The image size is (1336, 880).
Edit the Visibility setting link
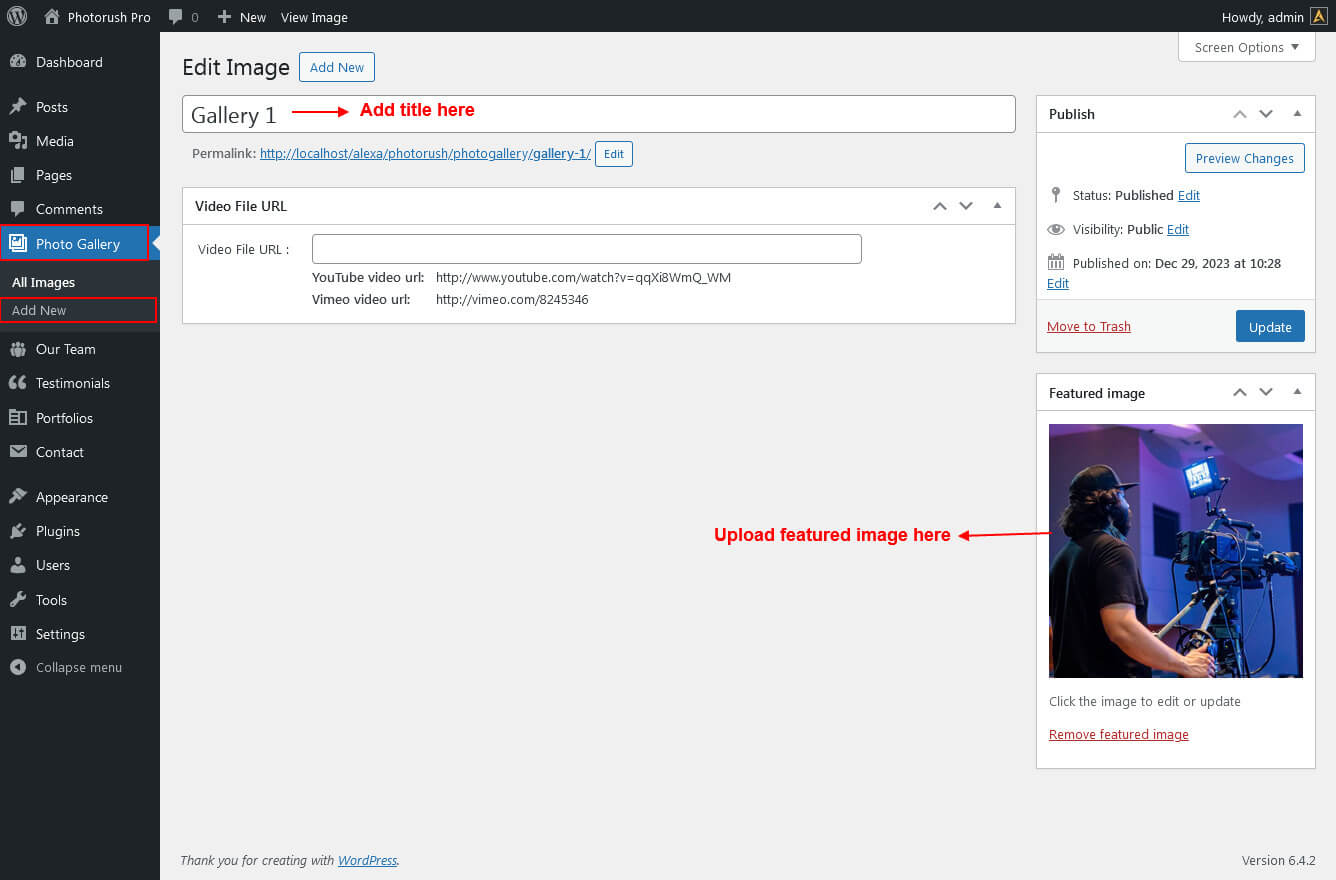pos(1178,229)
